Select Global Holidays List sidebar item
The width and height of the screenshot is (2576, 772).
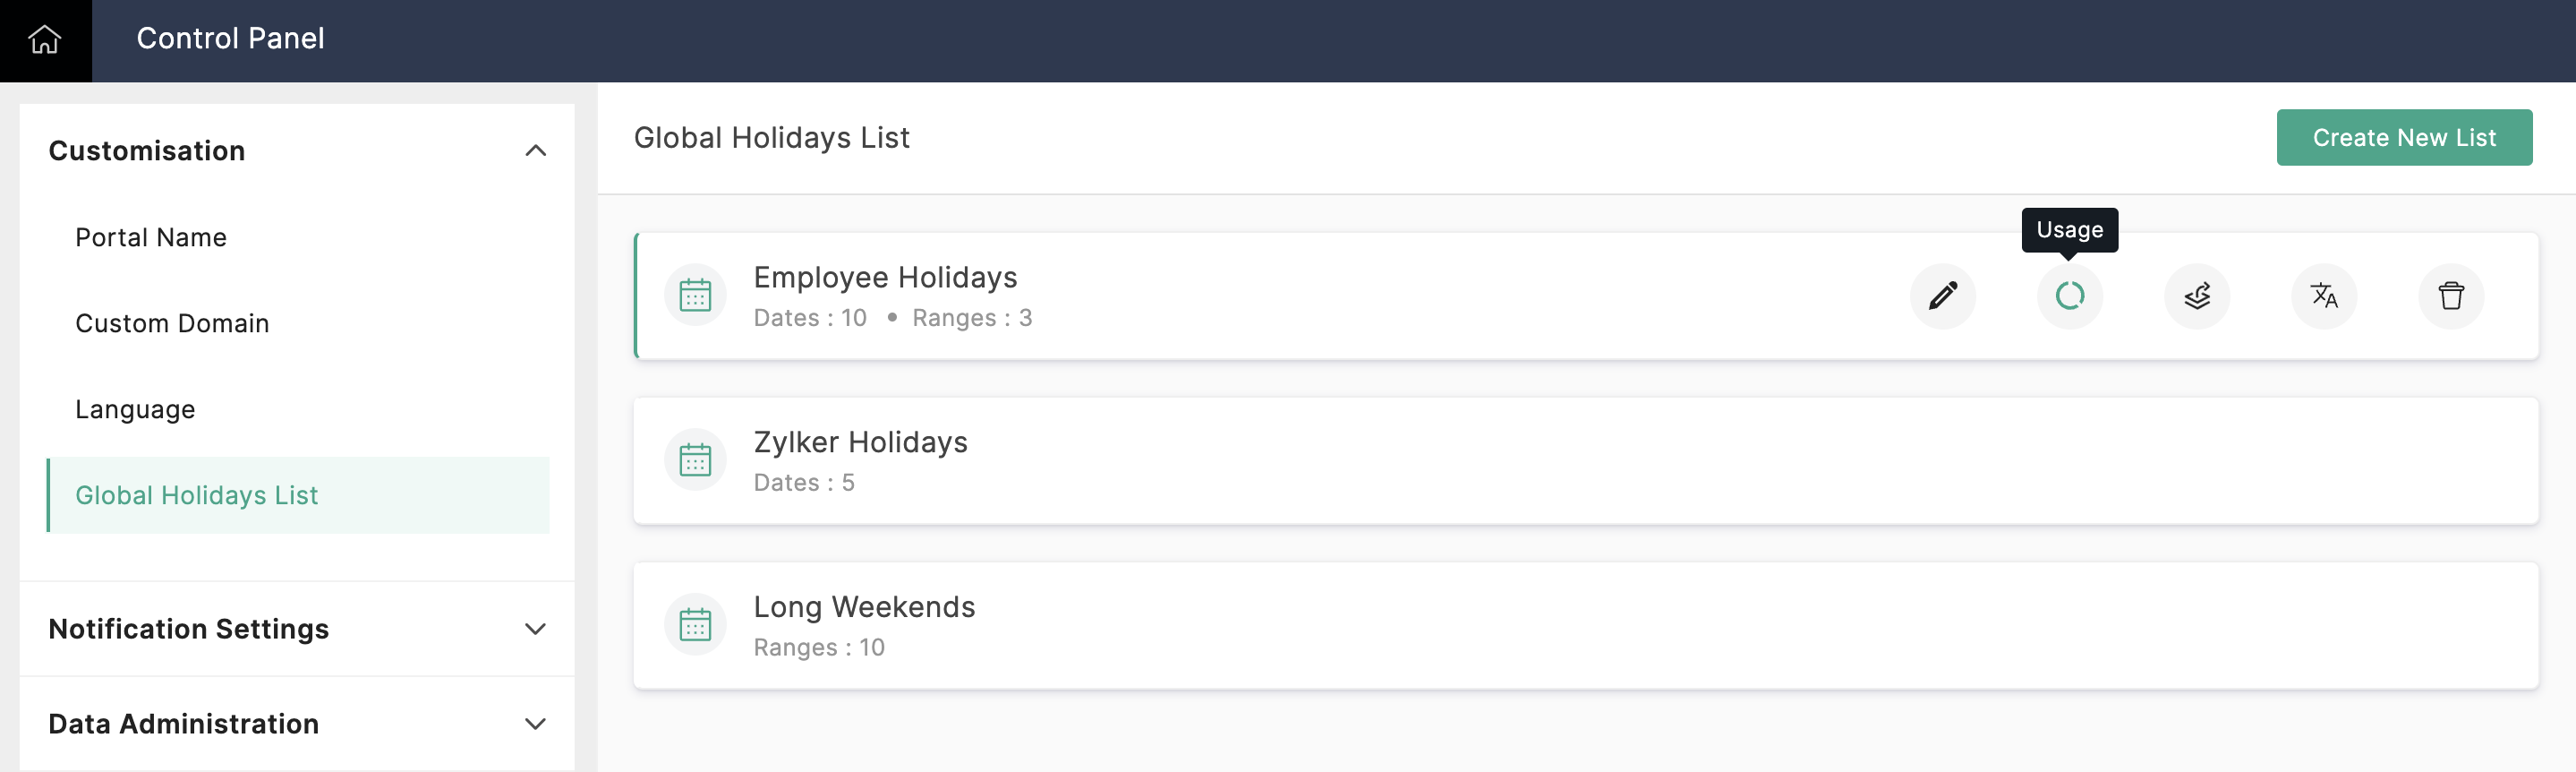197,496
